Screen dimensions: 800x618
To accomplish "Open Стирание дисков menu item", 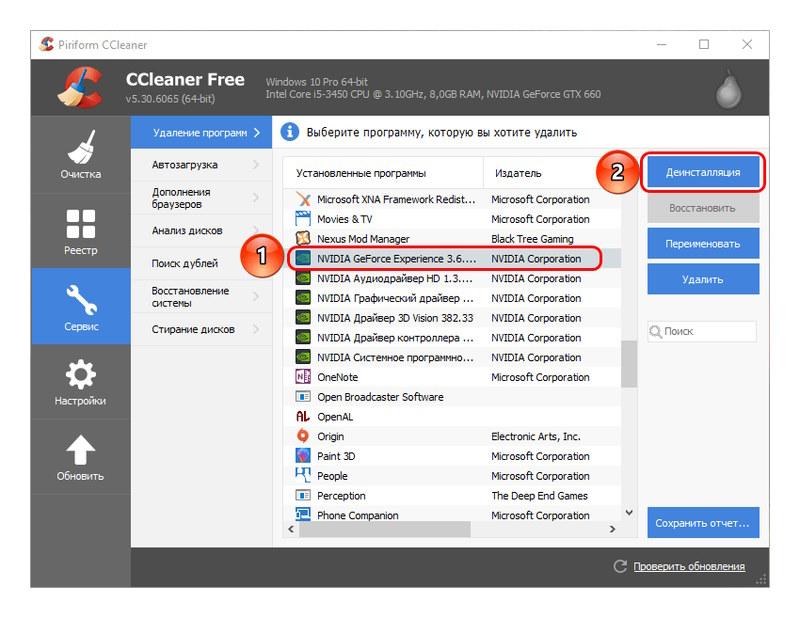I will [x=202, y=330].
